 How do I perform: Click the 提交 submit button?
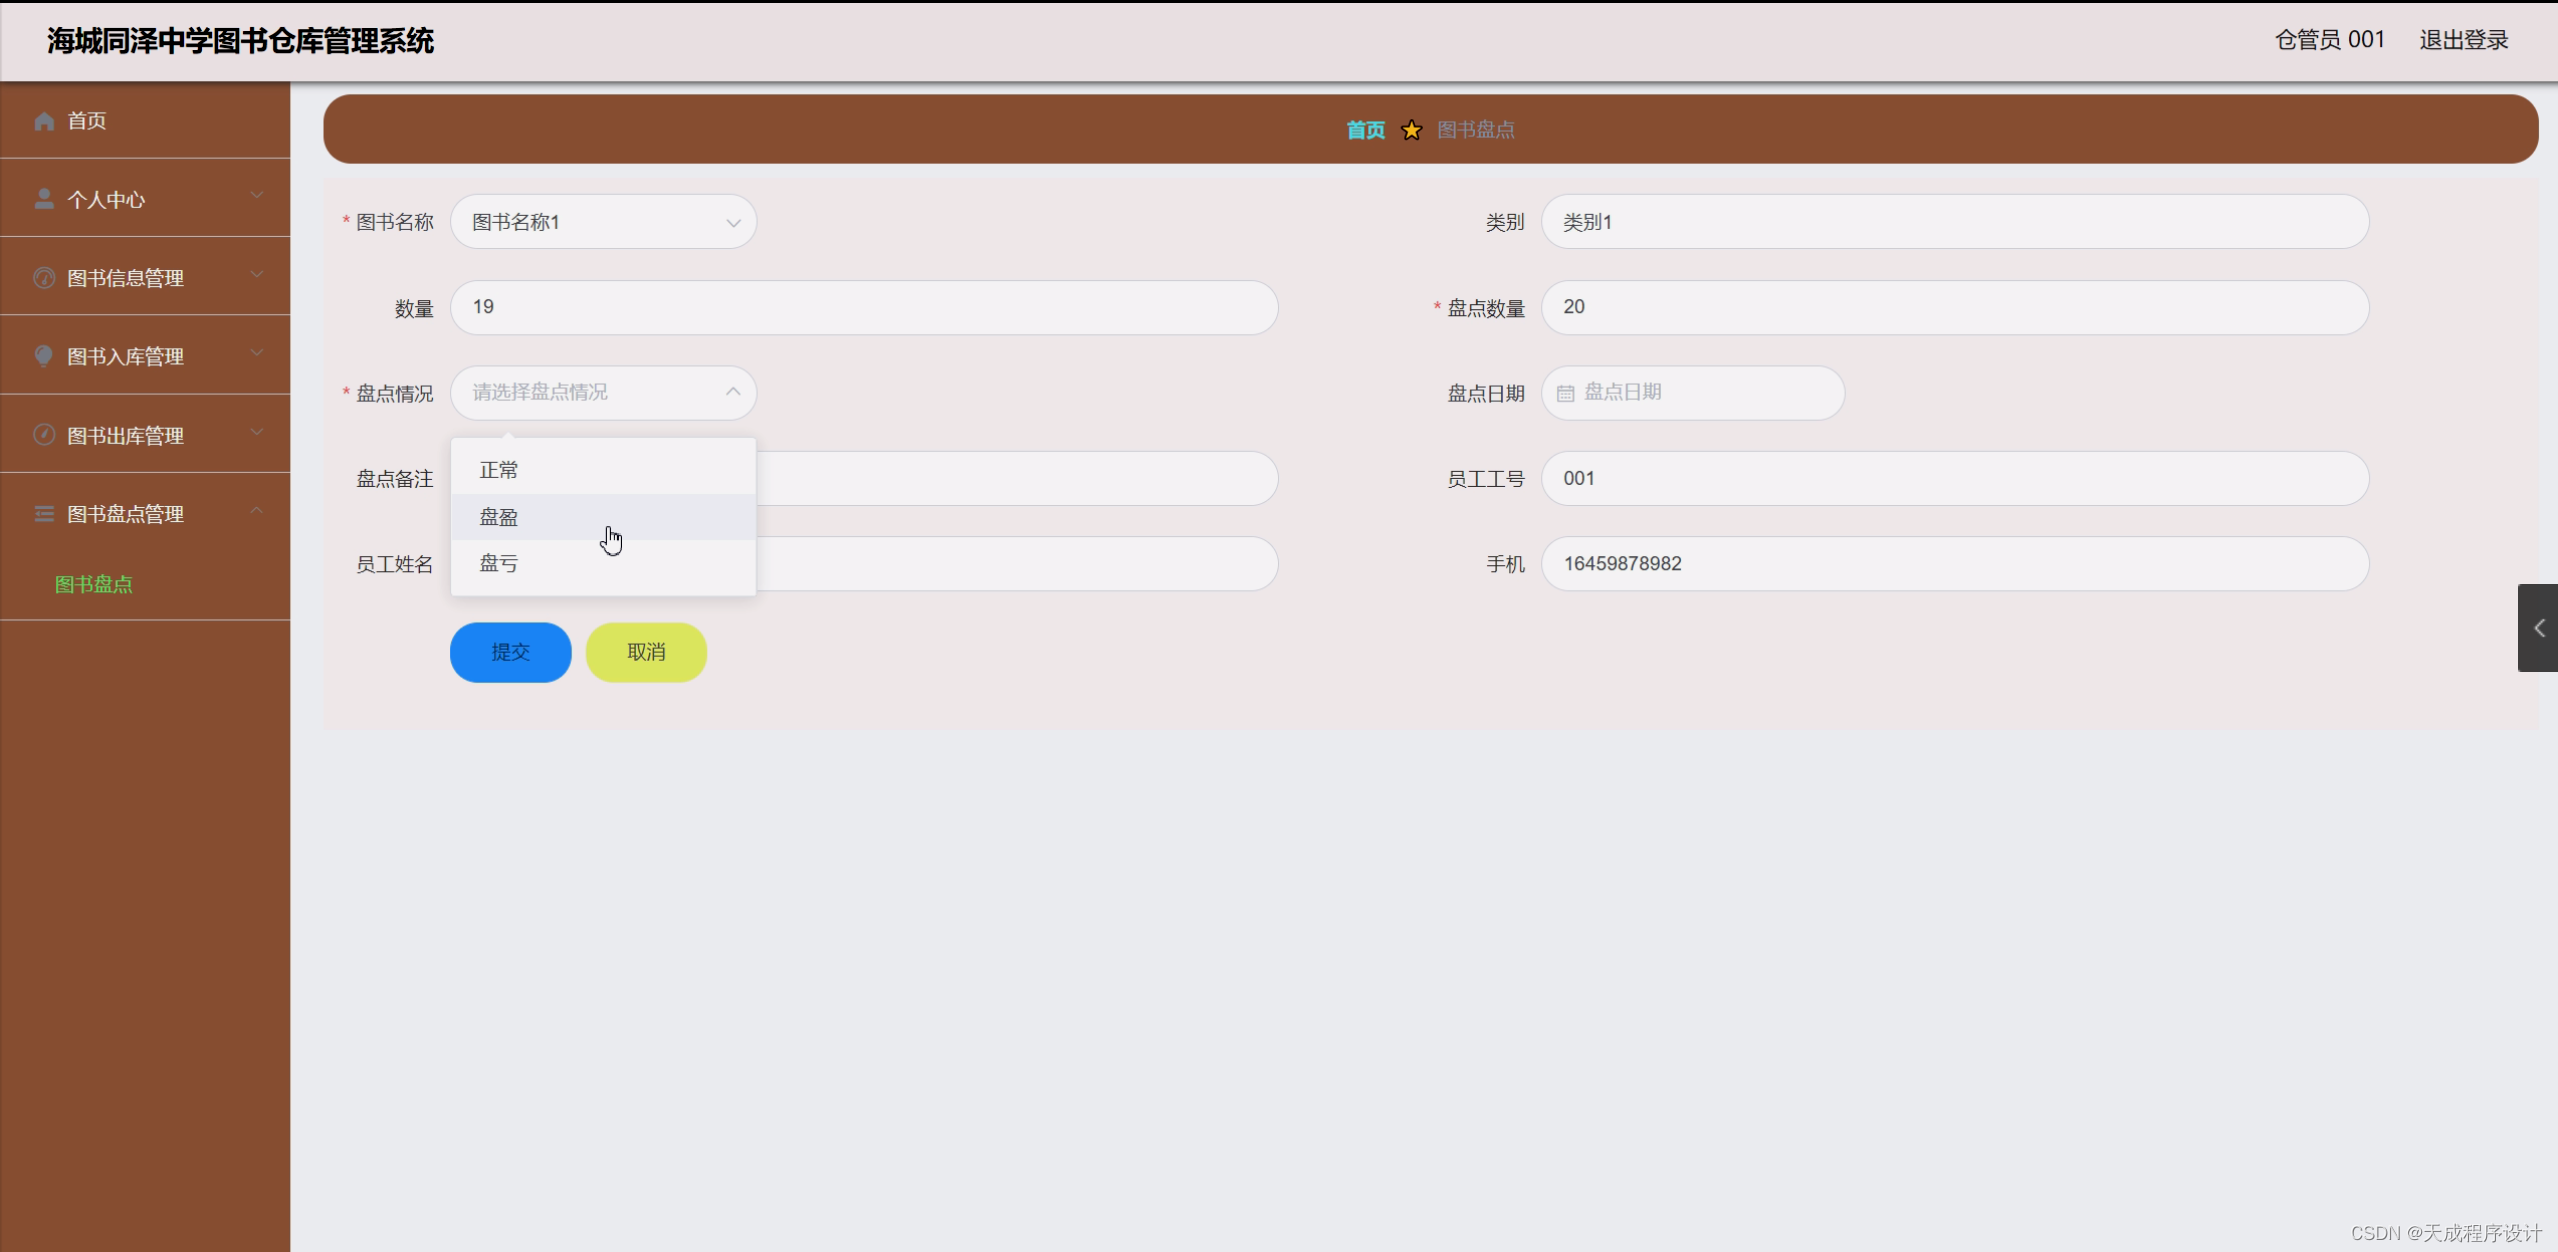point(510,652)
